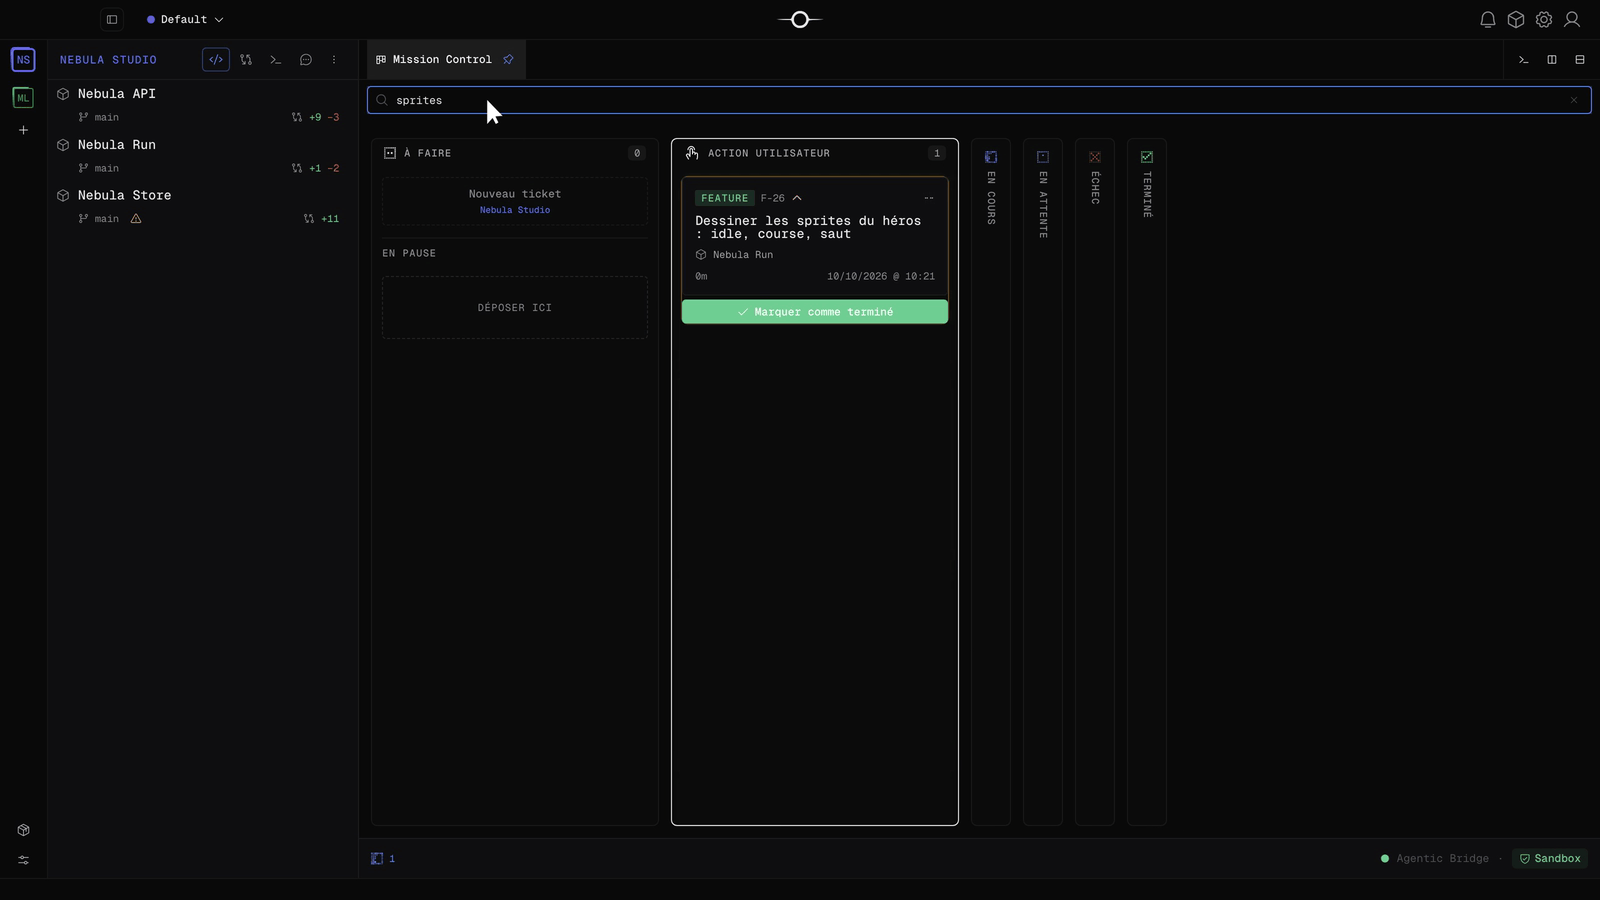Open more options menu in Nebula Studio header
Viewport: 1600px width, 900px height.
334,59
